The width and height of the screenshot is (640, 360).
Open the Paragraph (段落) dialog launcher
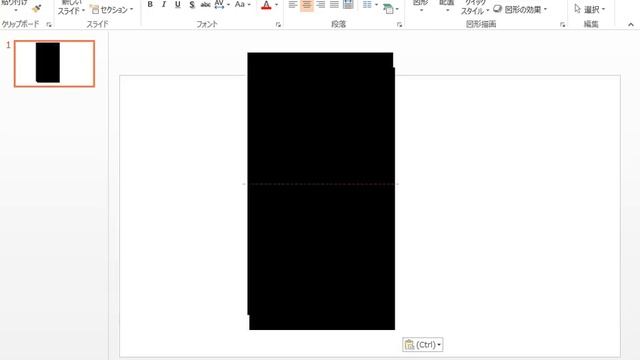point(399,25)
